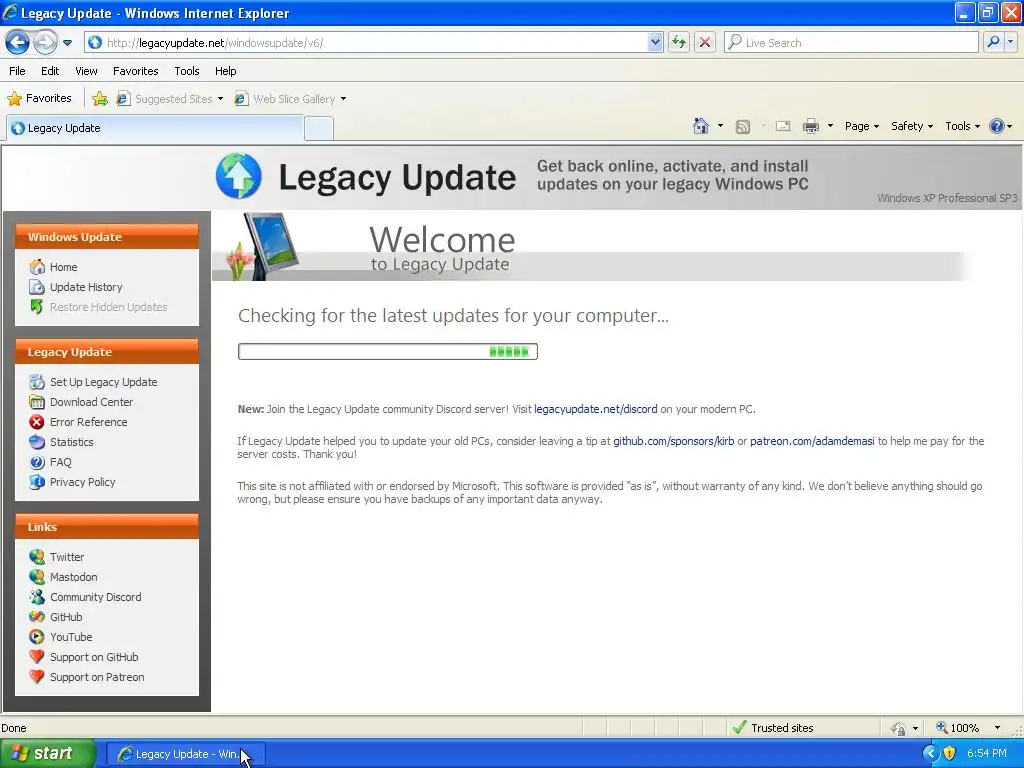Click the Live Search input box

click(x=850, y=42)
